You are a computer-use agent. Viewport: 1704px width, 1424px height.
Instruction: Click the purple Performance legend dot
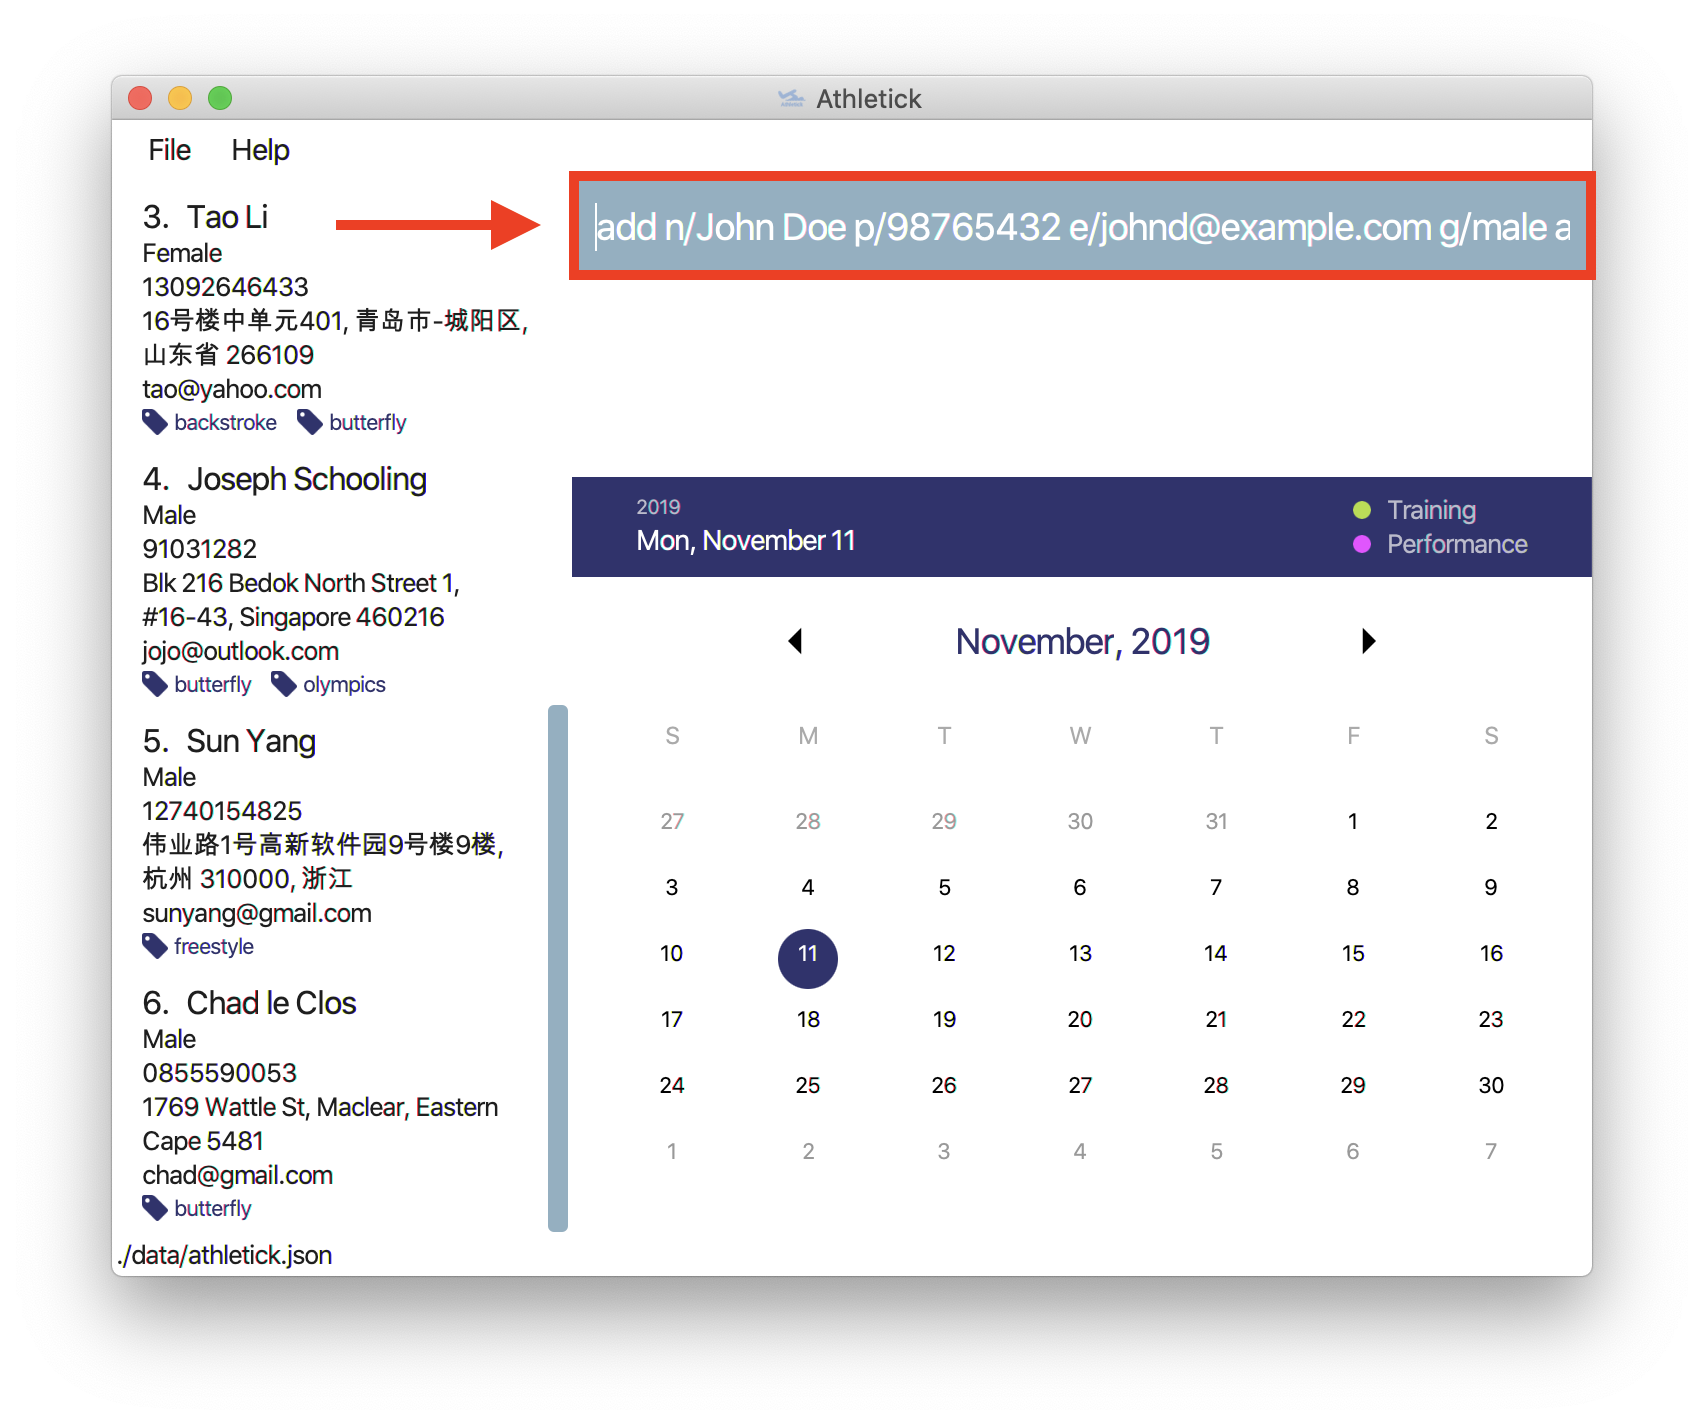click(x=1361, y=544)
